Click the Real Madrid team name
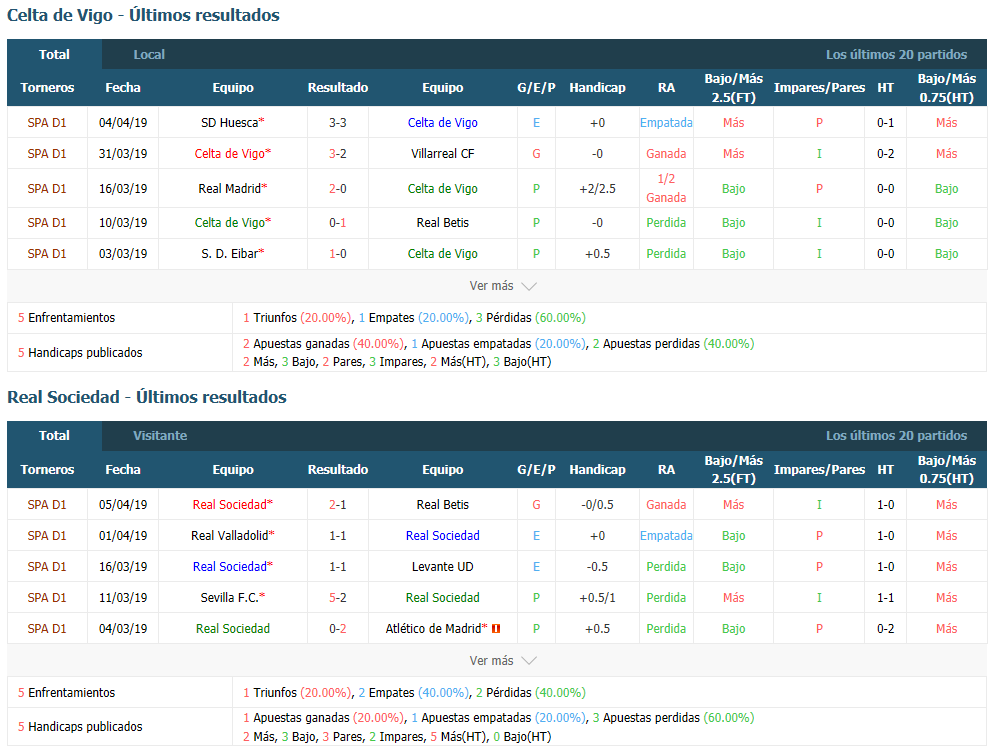 pos(230,189)
